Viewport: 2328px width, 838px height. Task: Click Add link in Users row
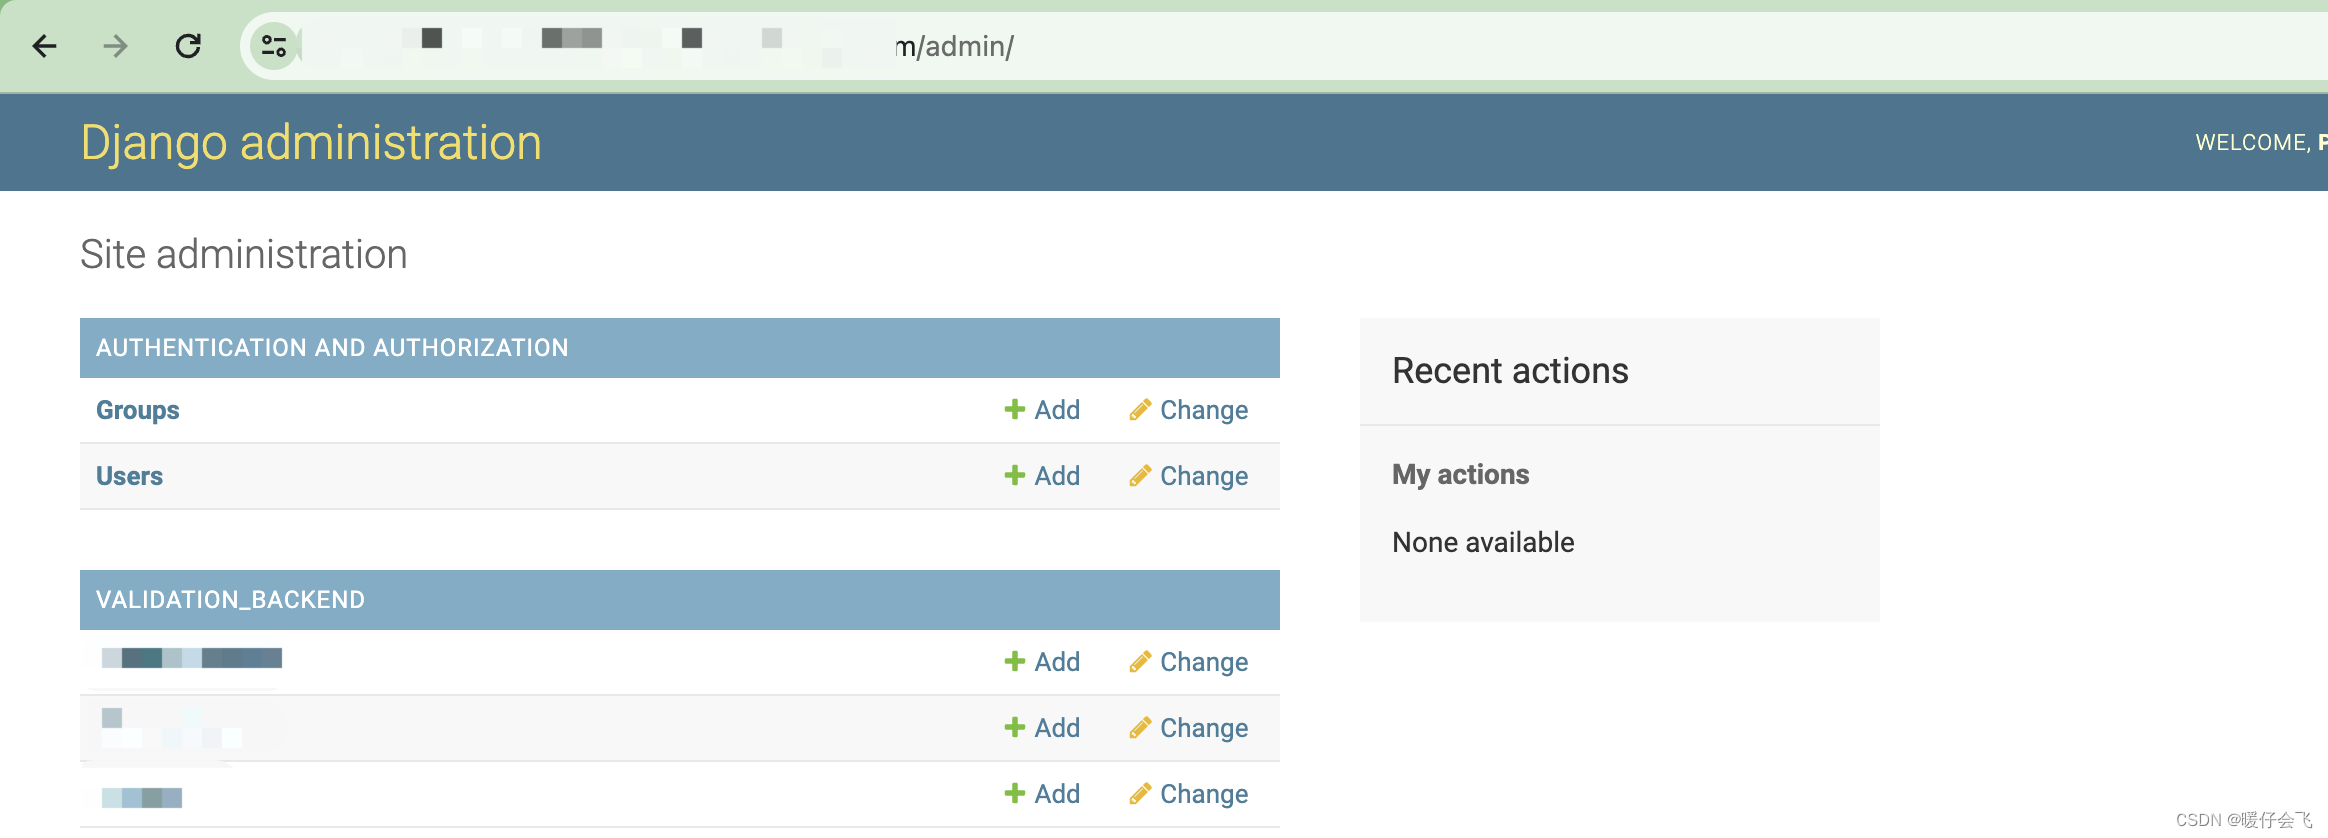coord(1057,476)
